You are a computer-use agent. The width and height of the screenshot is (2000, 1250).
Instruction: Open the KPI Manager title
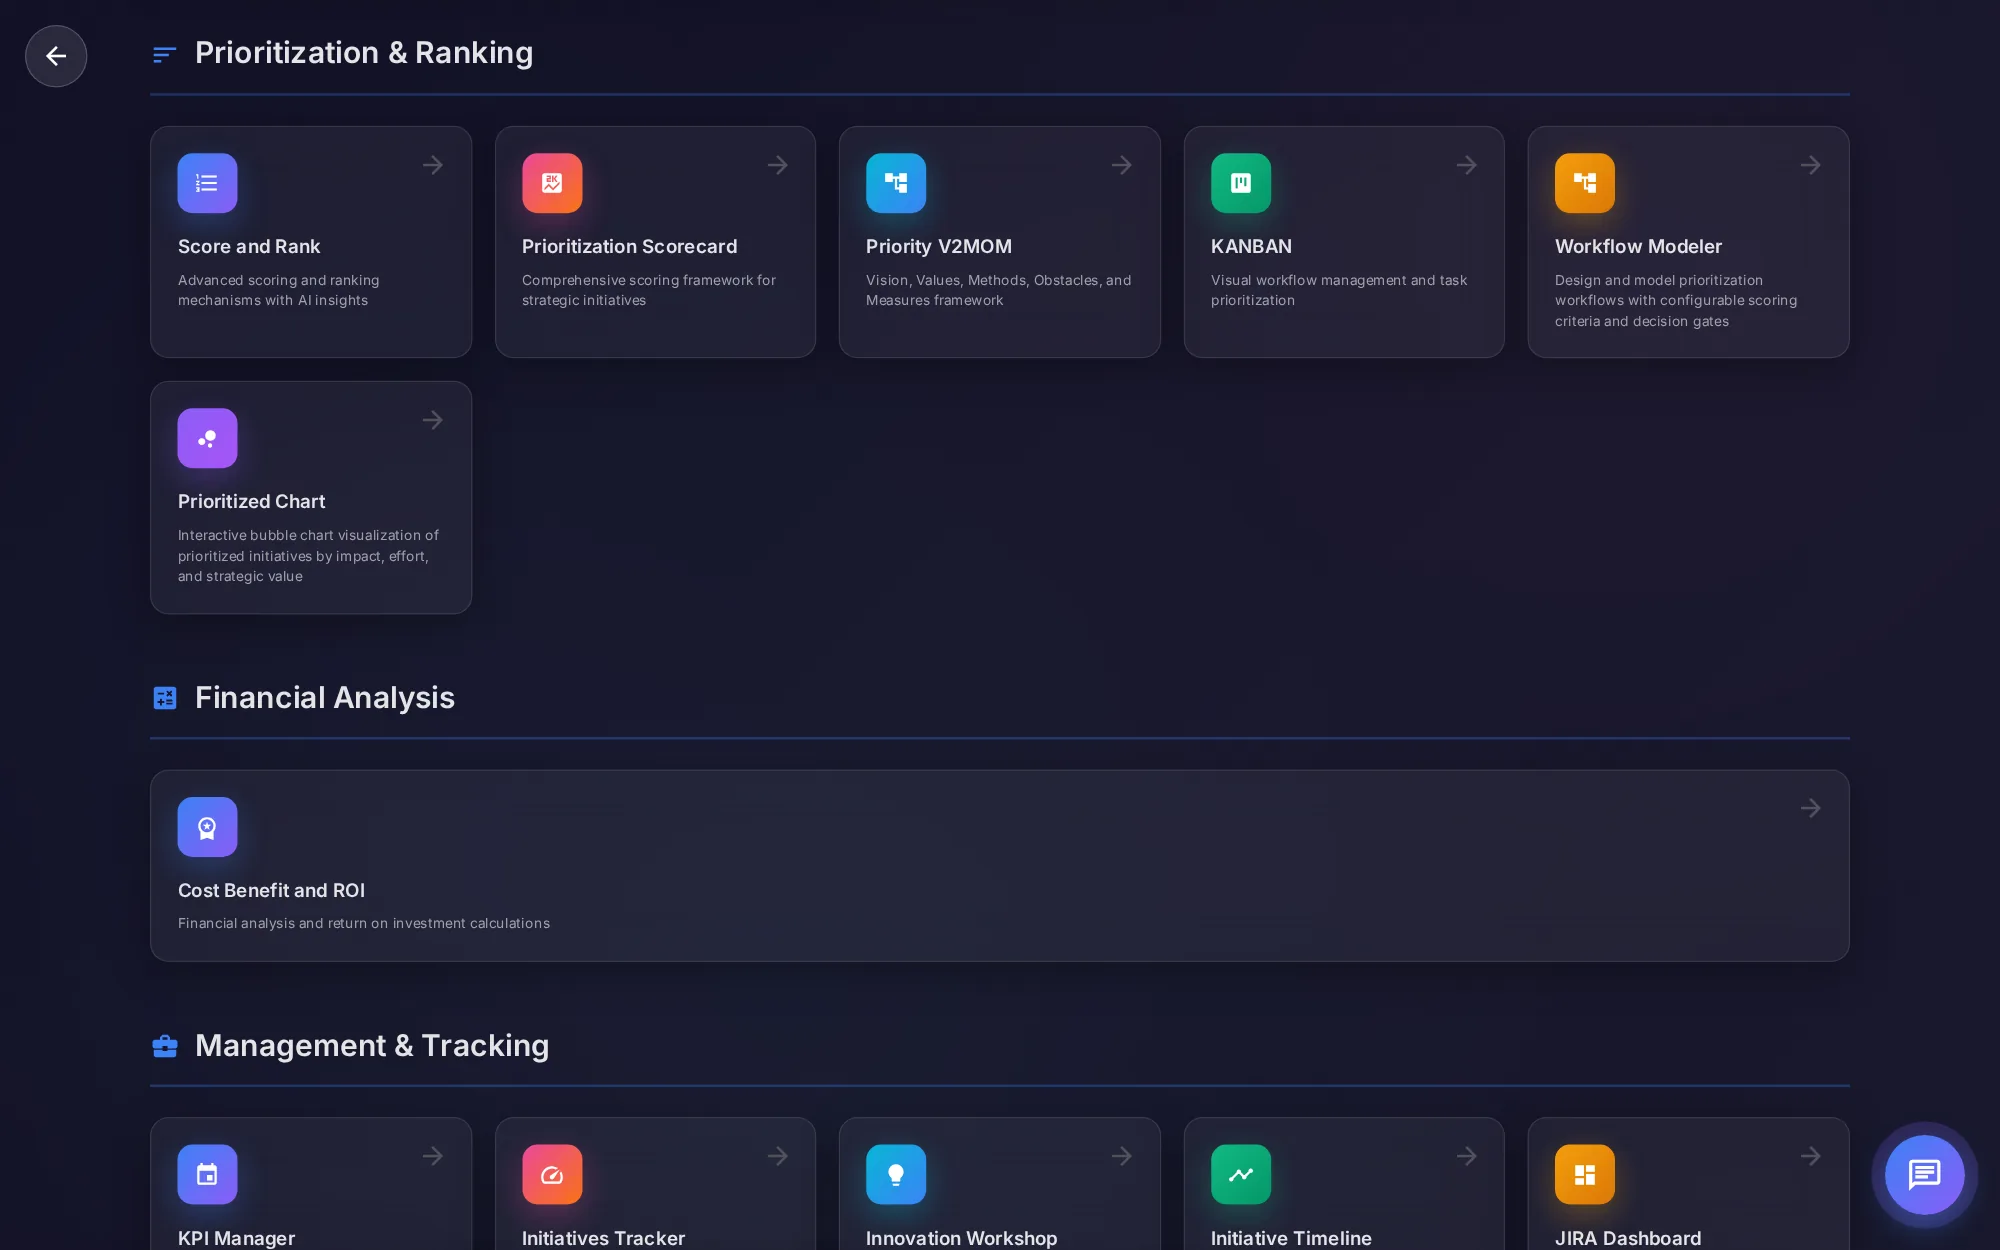coord(236,1238)
